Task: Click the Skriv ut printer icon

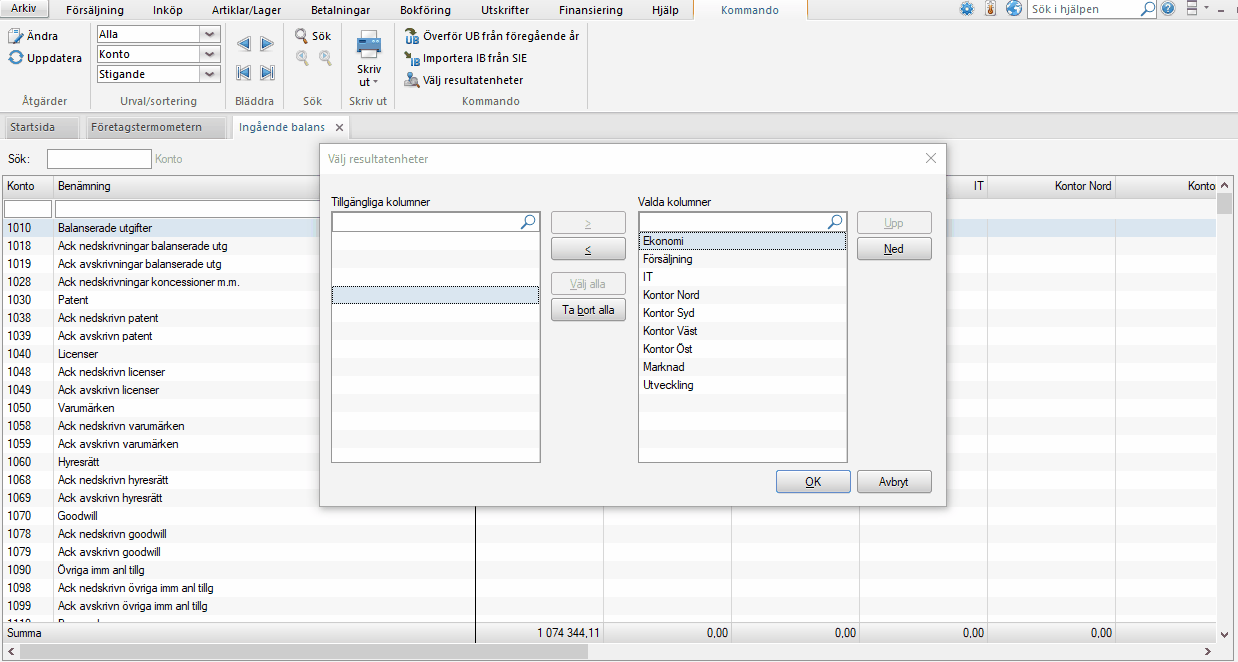Action: (369, 44)
